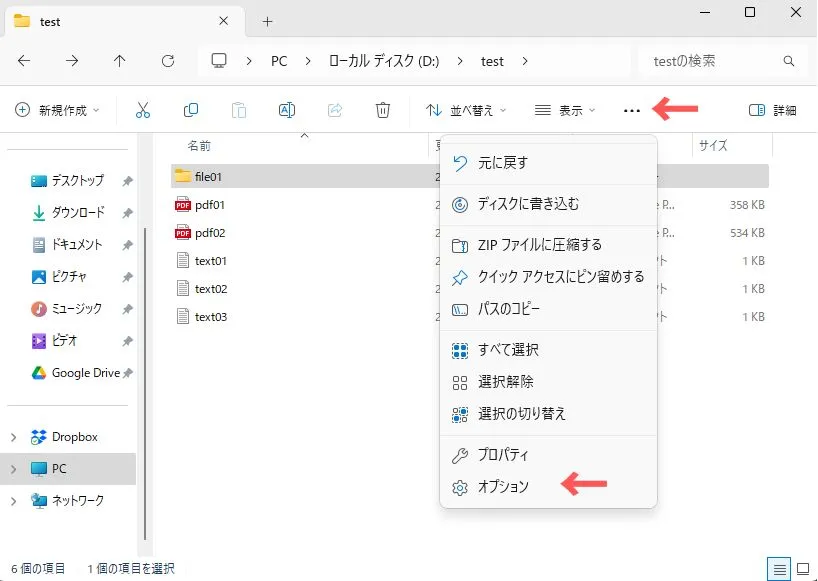Open the See more three-dots menu
Screen dimensions: 818x581
[x=631, y=110]
